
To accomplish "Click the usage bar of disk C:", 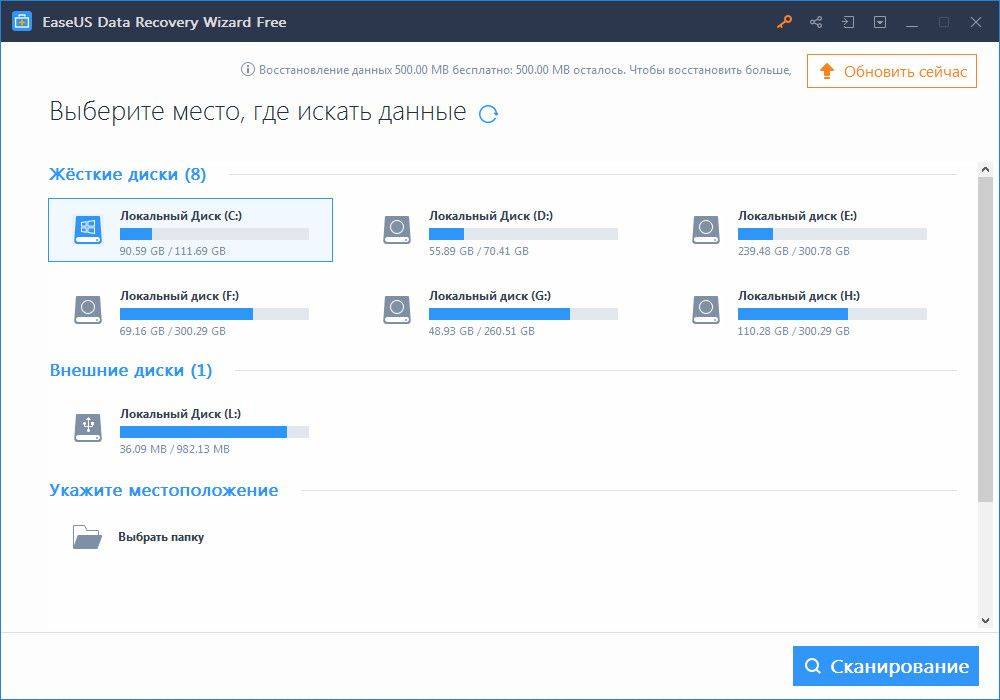I will pos(214,234).
